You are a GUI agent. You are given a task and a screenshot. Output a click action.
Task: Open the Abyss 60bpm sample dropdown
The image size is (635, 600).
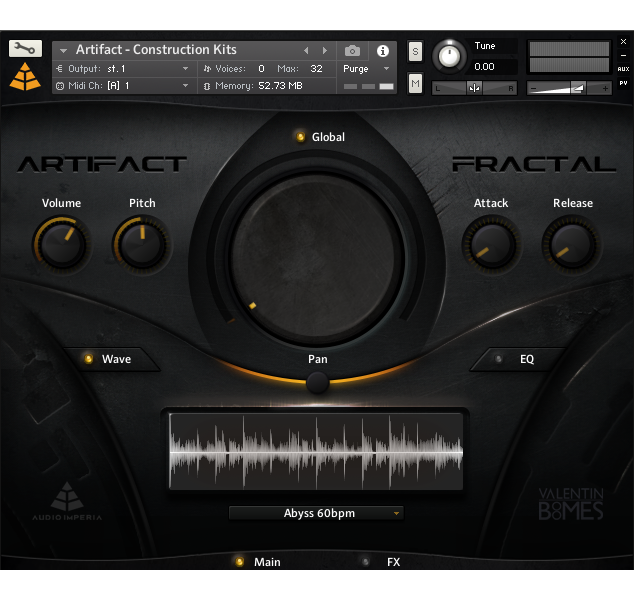tap(317, 513)
